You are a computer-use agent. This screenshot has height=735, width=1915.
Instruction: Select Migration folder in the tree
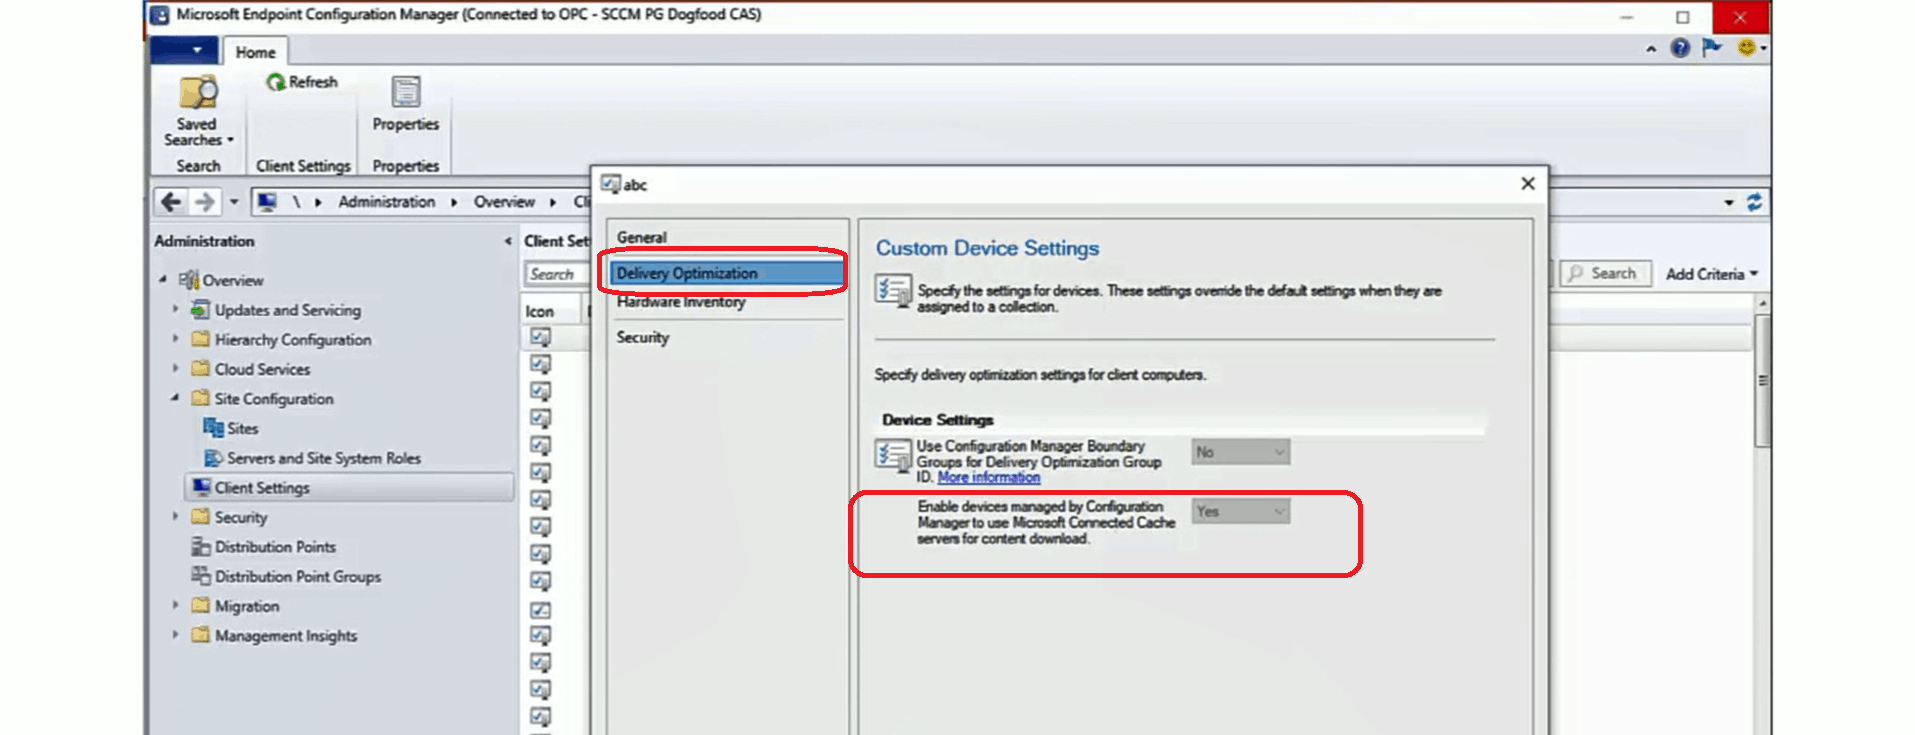click(247, 606)
